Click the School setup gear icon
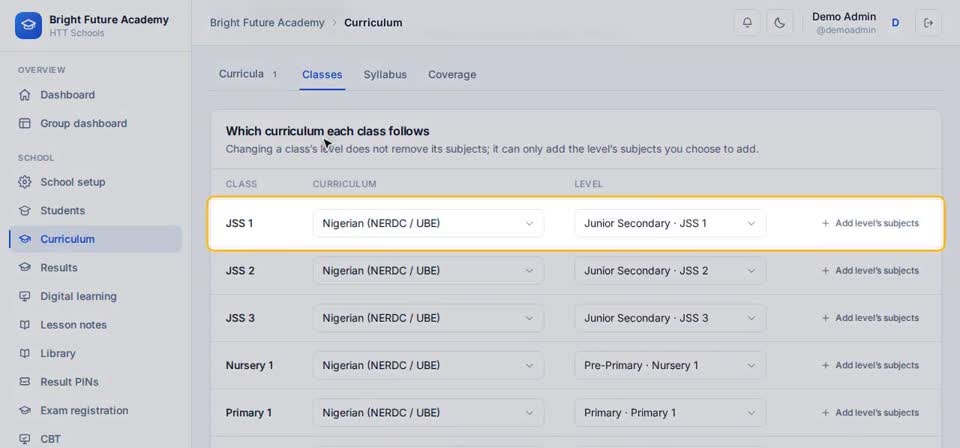The height and width of the screenshot is (448, 960). [x=24, y=182]
